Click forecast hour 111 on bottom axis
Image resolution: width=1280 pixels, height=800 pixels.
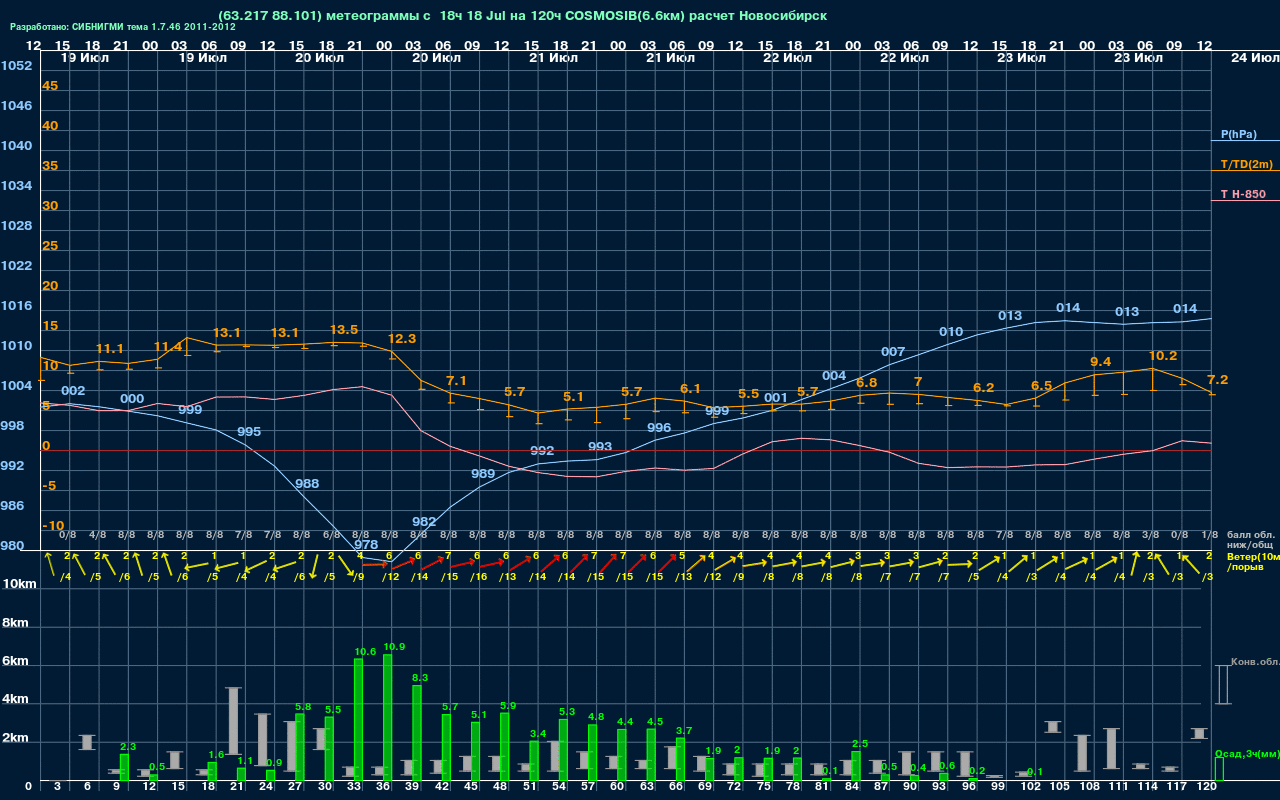point(1118,788)
